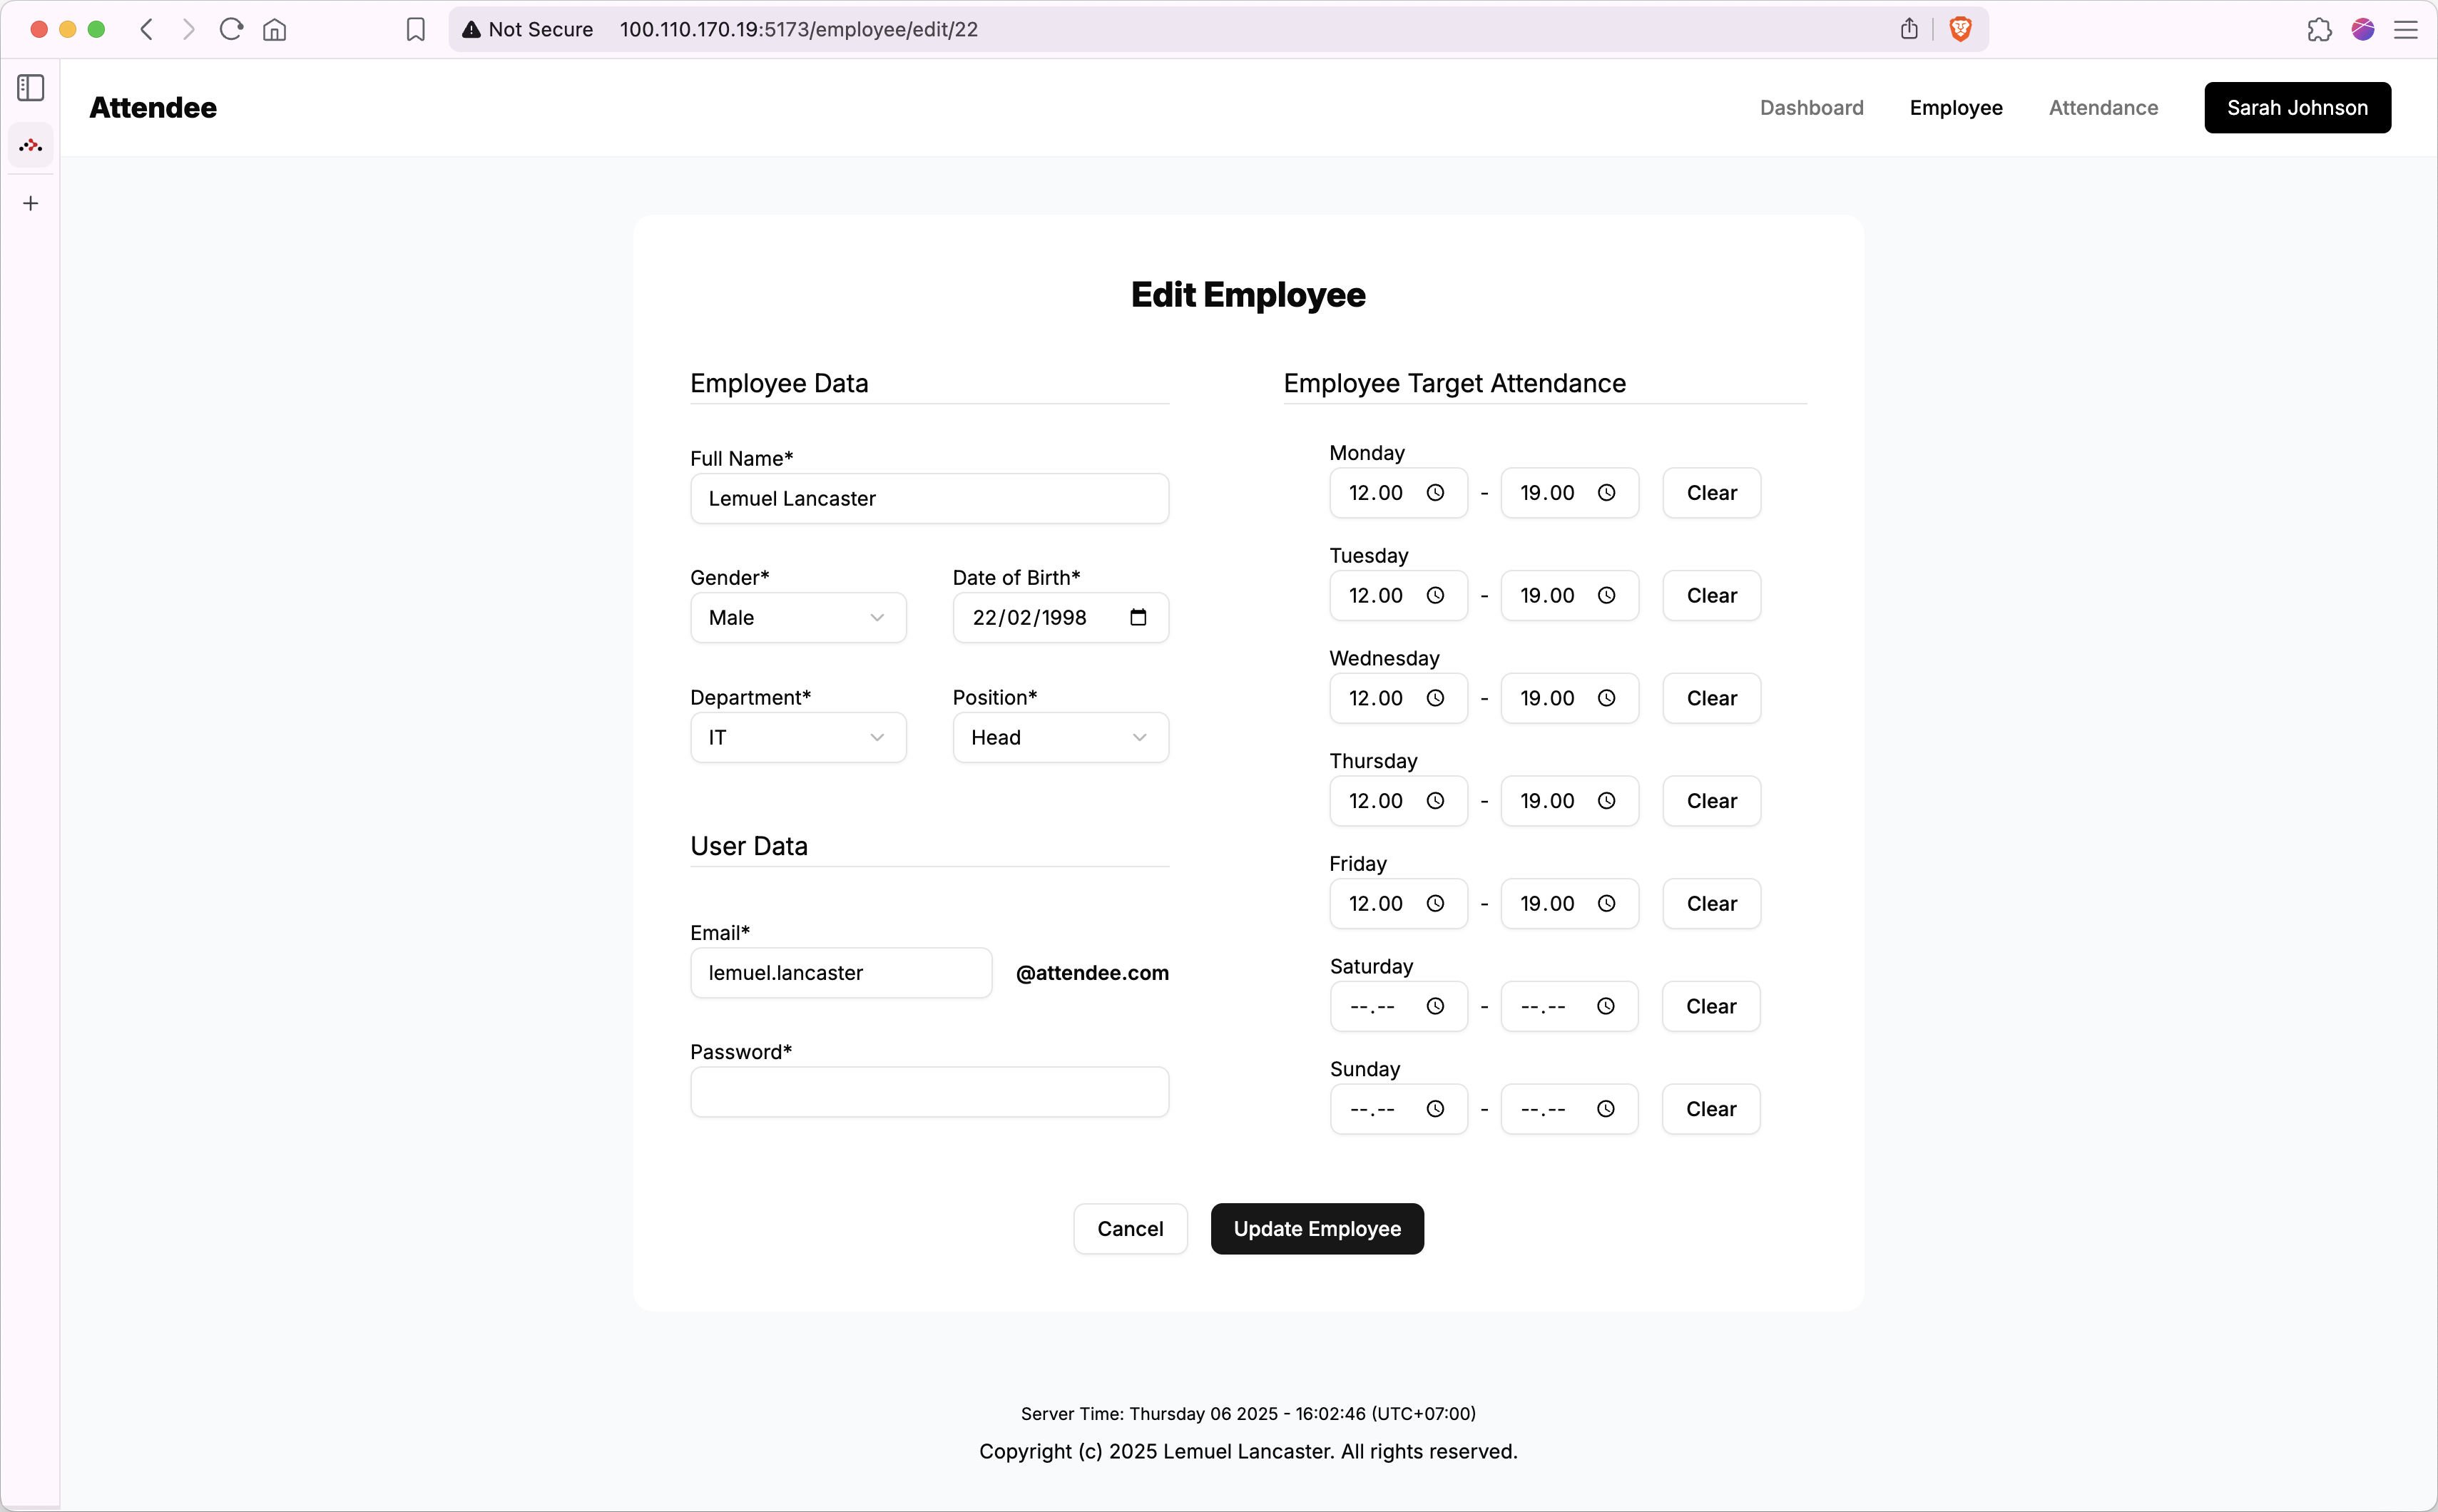The height and width of the screenshot is (1512, 2438).
Task: Open Monday's start time clock picker
Action: pyautogui.click(x=1436, y=492)
